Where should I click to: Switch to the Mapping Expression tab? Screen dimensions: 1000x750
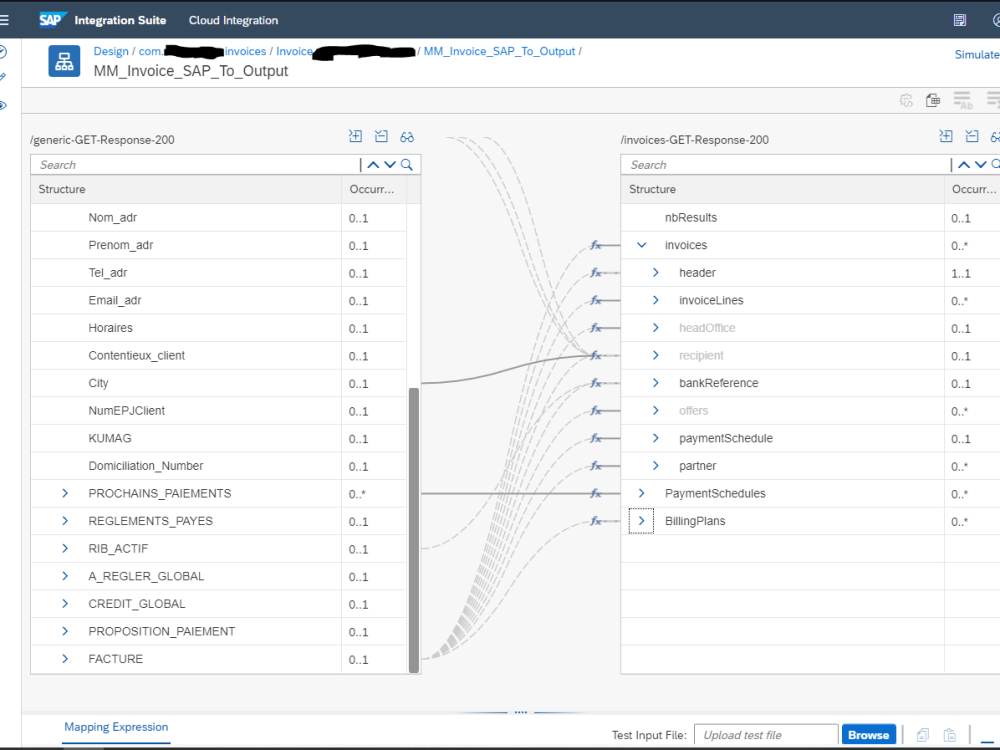click(x=116, y=727)
